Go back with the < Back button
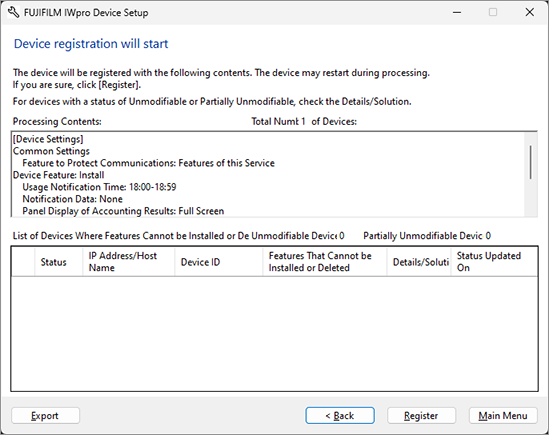Image resolution: width=549 pixels, height=435 pixels. (340, 415)
